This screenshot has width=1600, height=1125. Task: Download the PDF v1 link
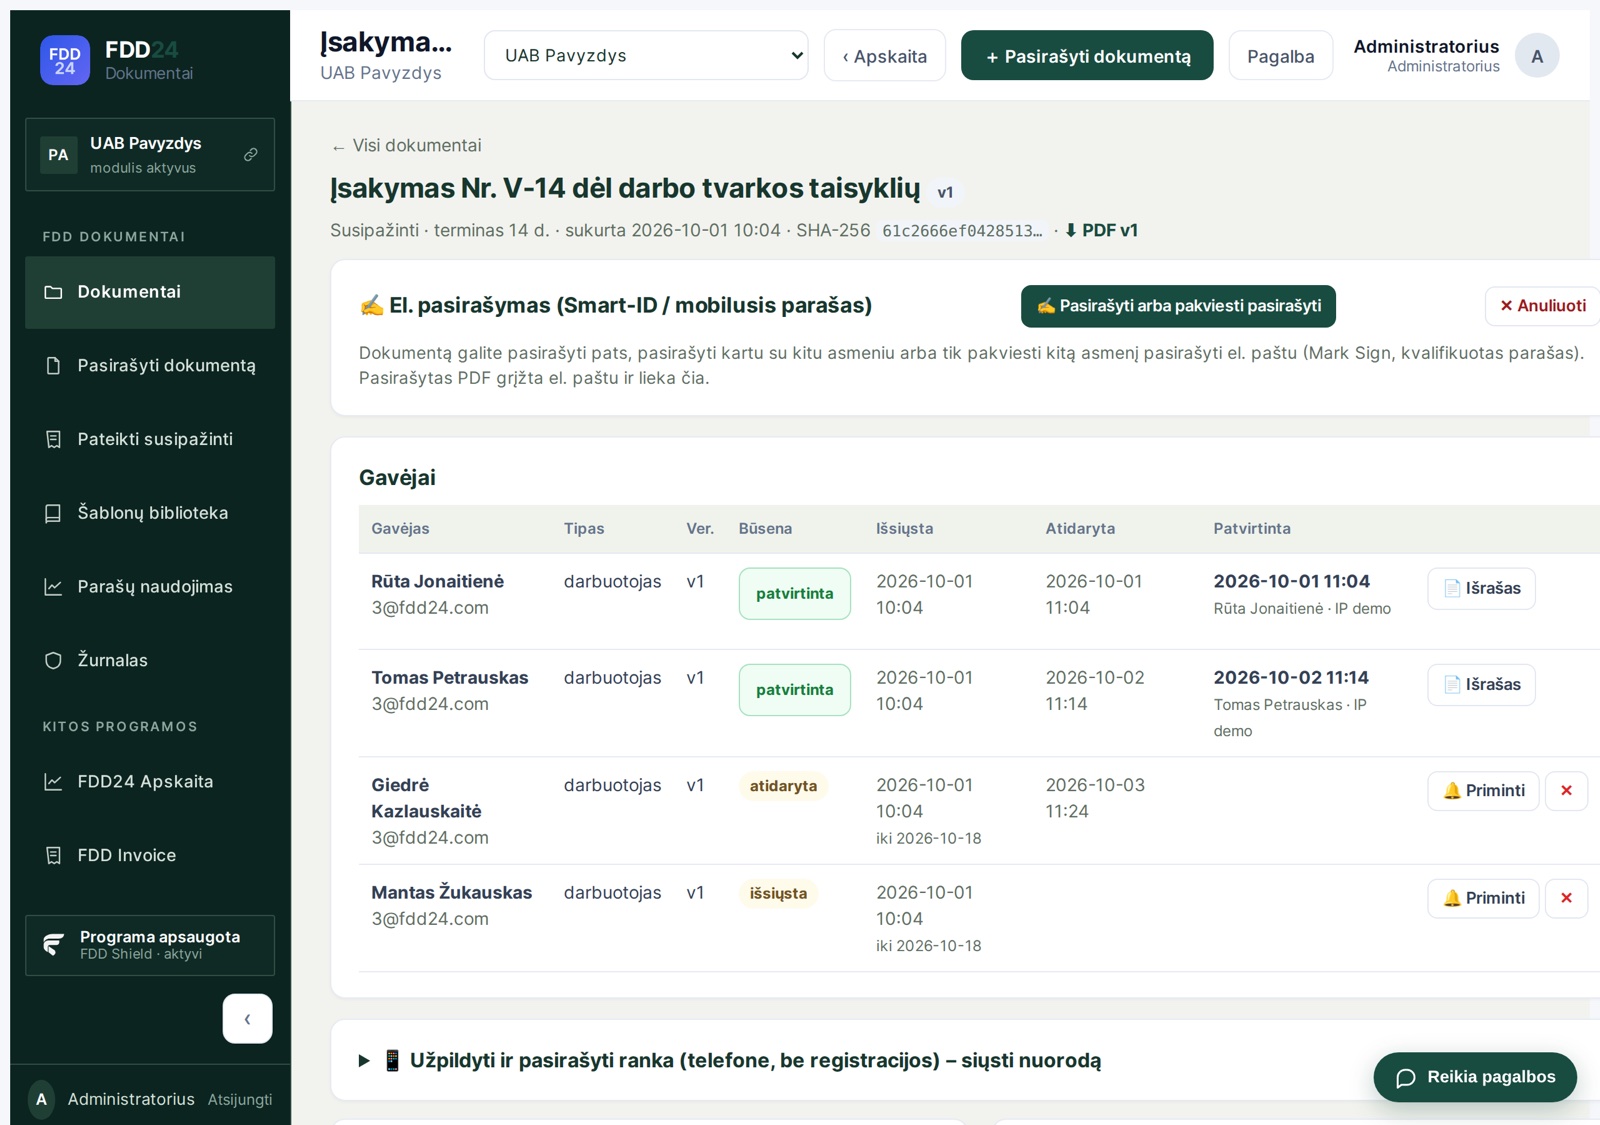coord(1101,230)
